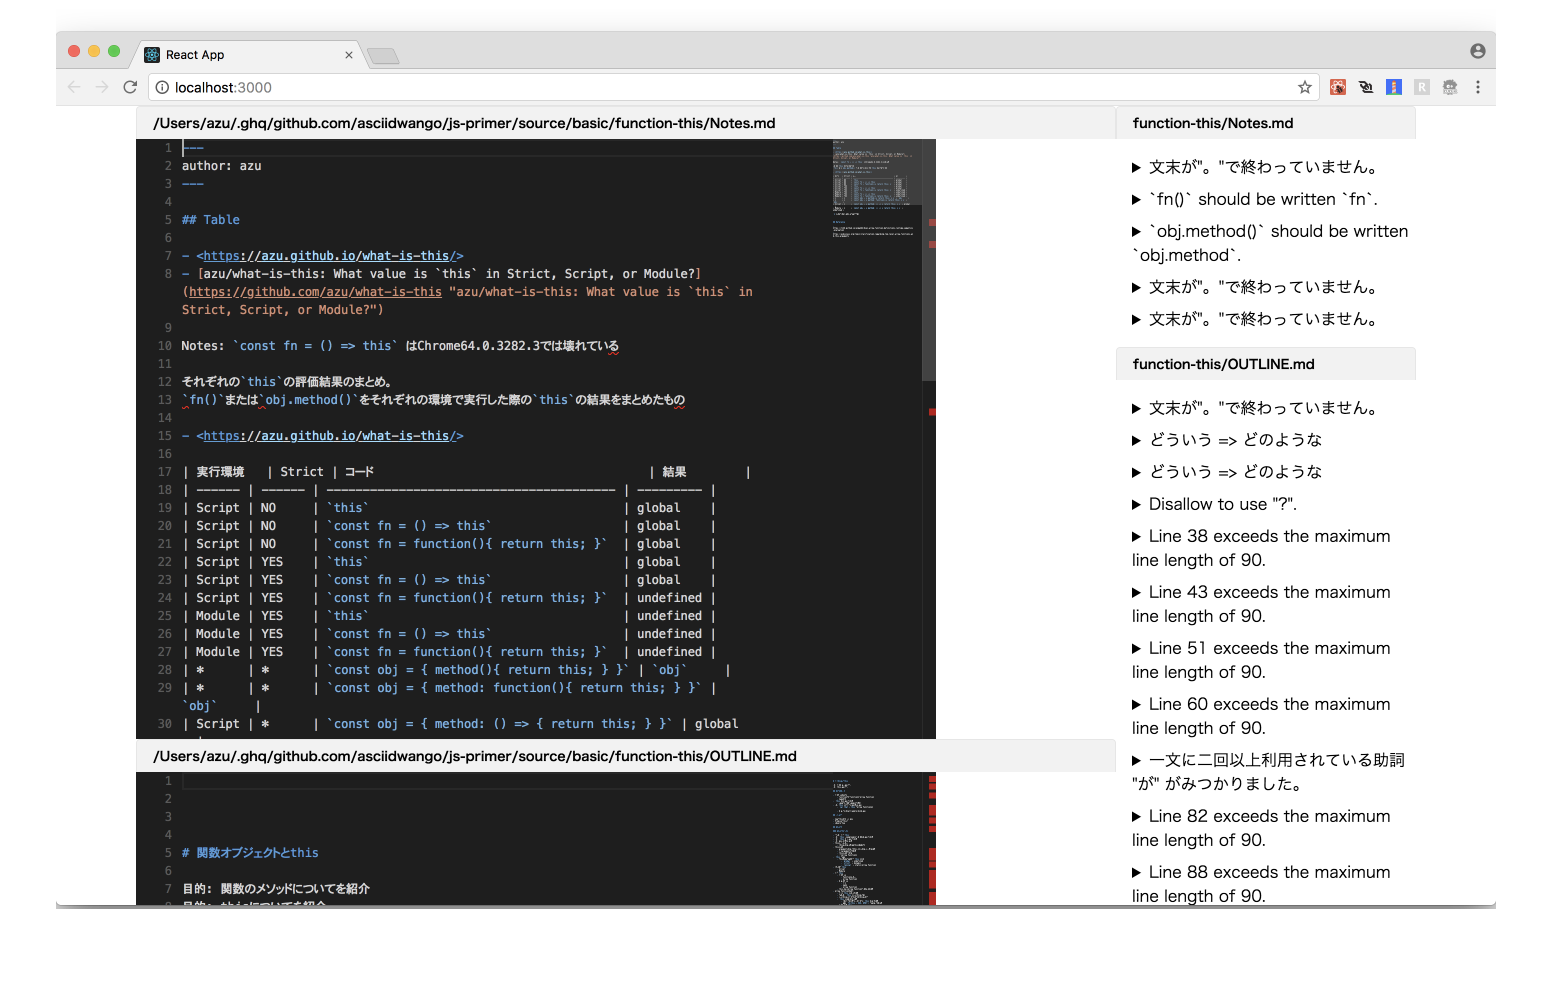Expand the Line 43 exceeds maximum message
This screenshot has width=1552, height=985.
click(1262, 604)
